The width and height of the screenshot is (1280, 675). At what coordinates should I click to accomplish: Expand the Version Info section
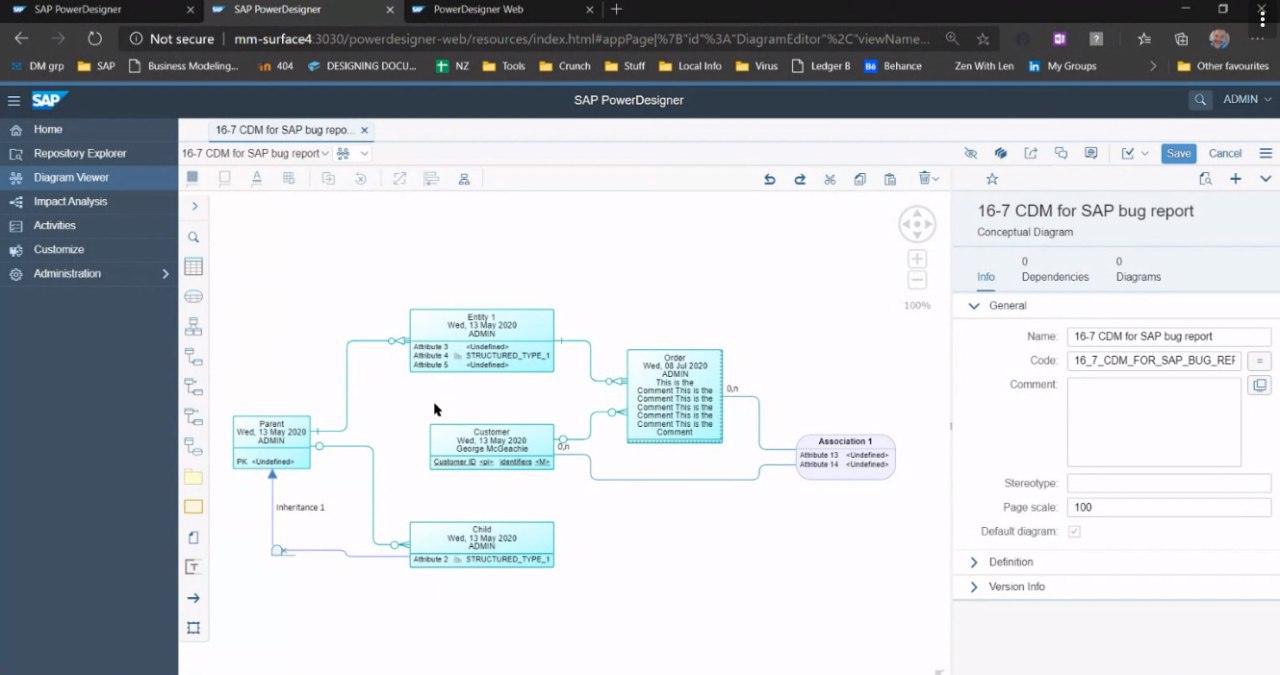point(974,587)
